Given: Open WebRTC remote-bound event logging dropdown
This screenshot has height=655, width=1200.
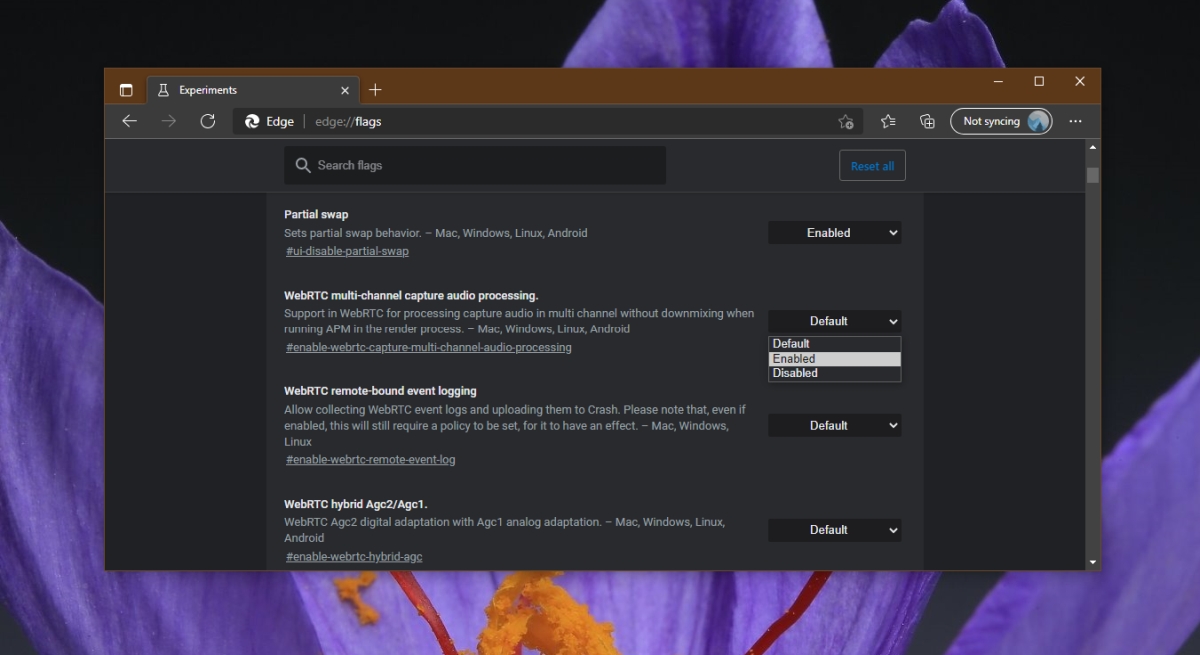Looking at the screenshot, I should click(835, 425).
